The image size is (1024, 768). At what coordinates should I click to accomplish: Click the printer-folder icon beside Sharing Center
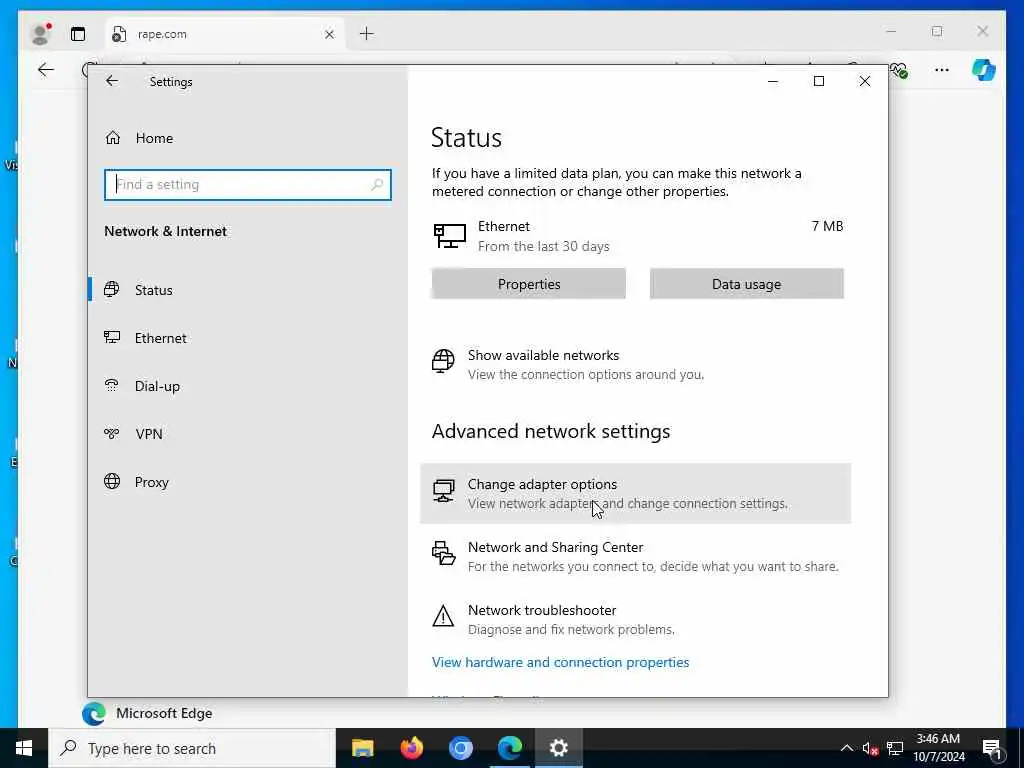coord(443,553)
